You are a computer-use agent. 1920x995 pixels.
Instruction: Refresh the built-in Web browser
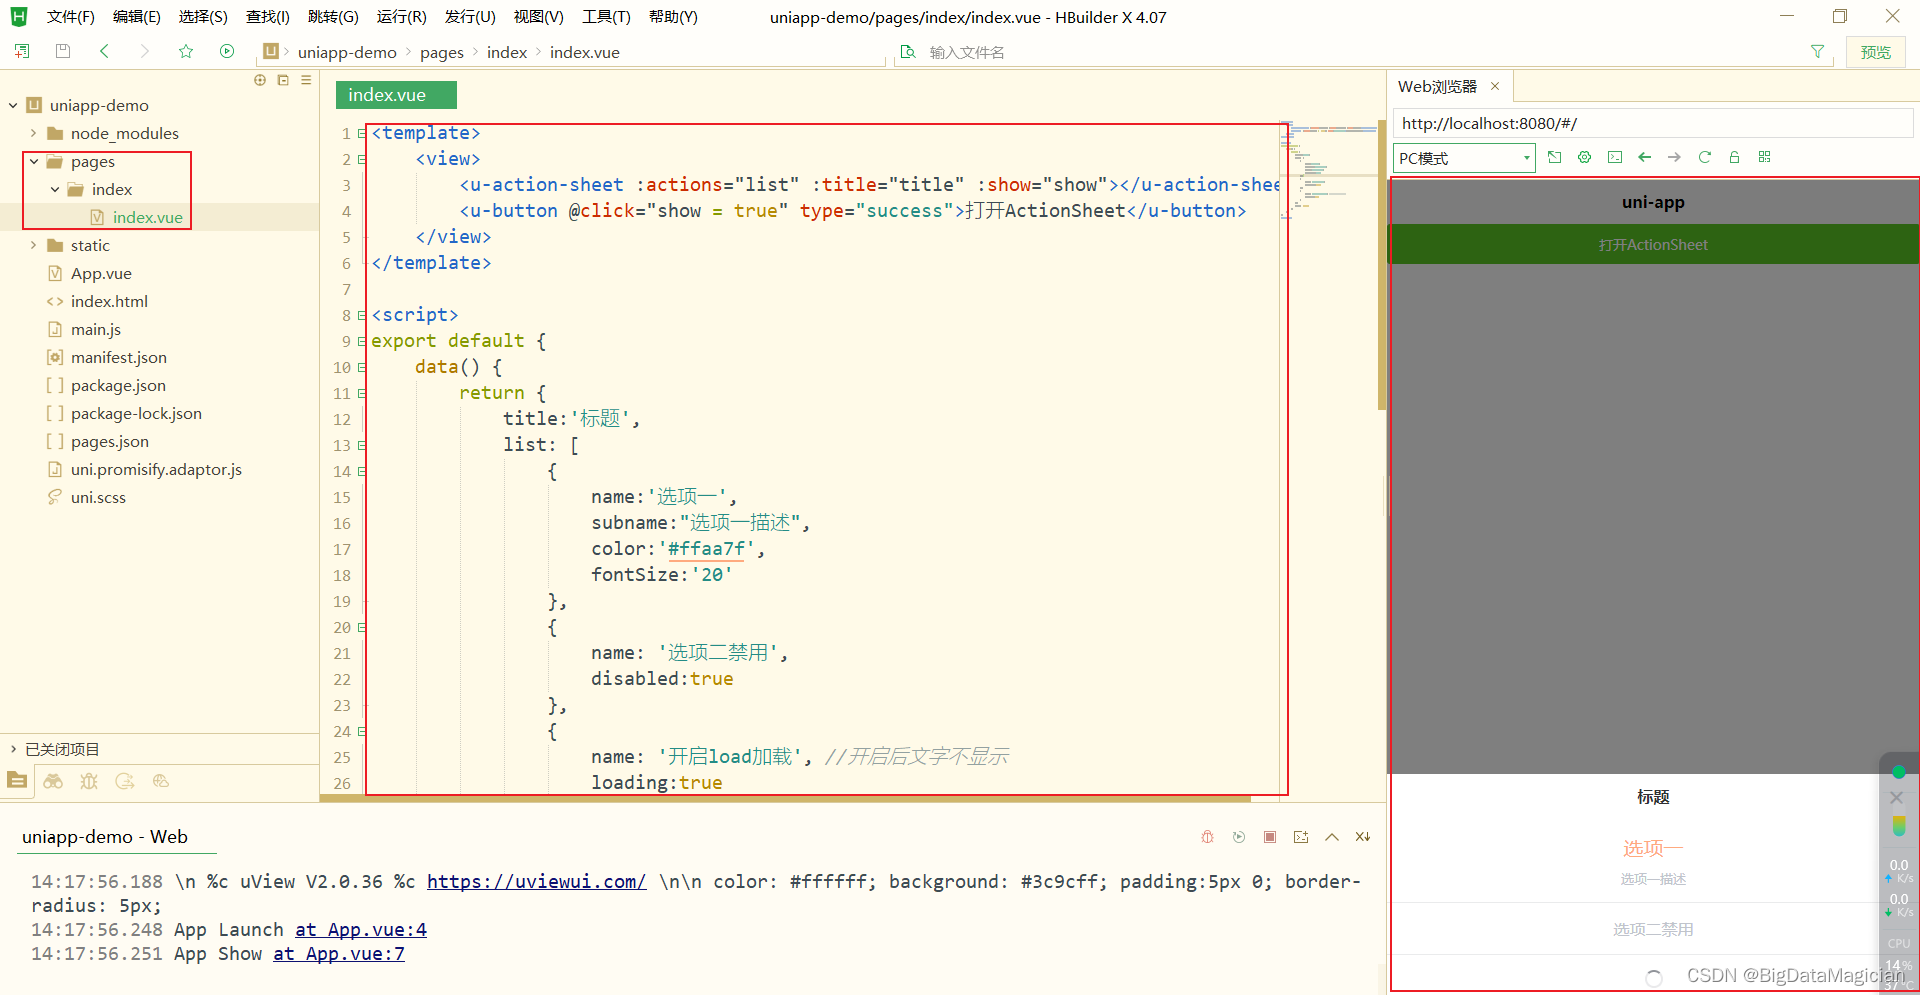coord(1705,157)
